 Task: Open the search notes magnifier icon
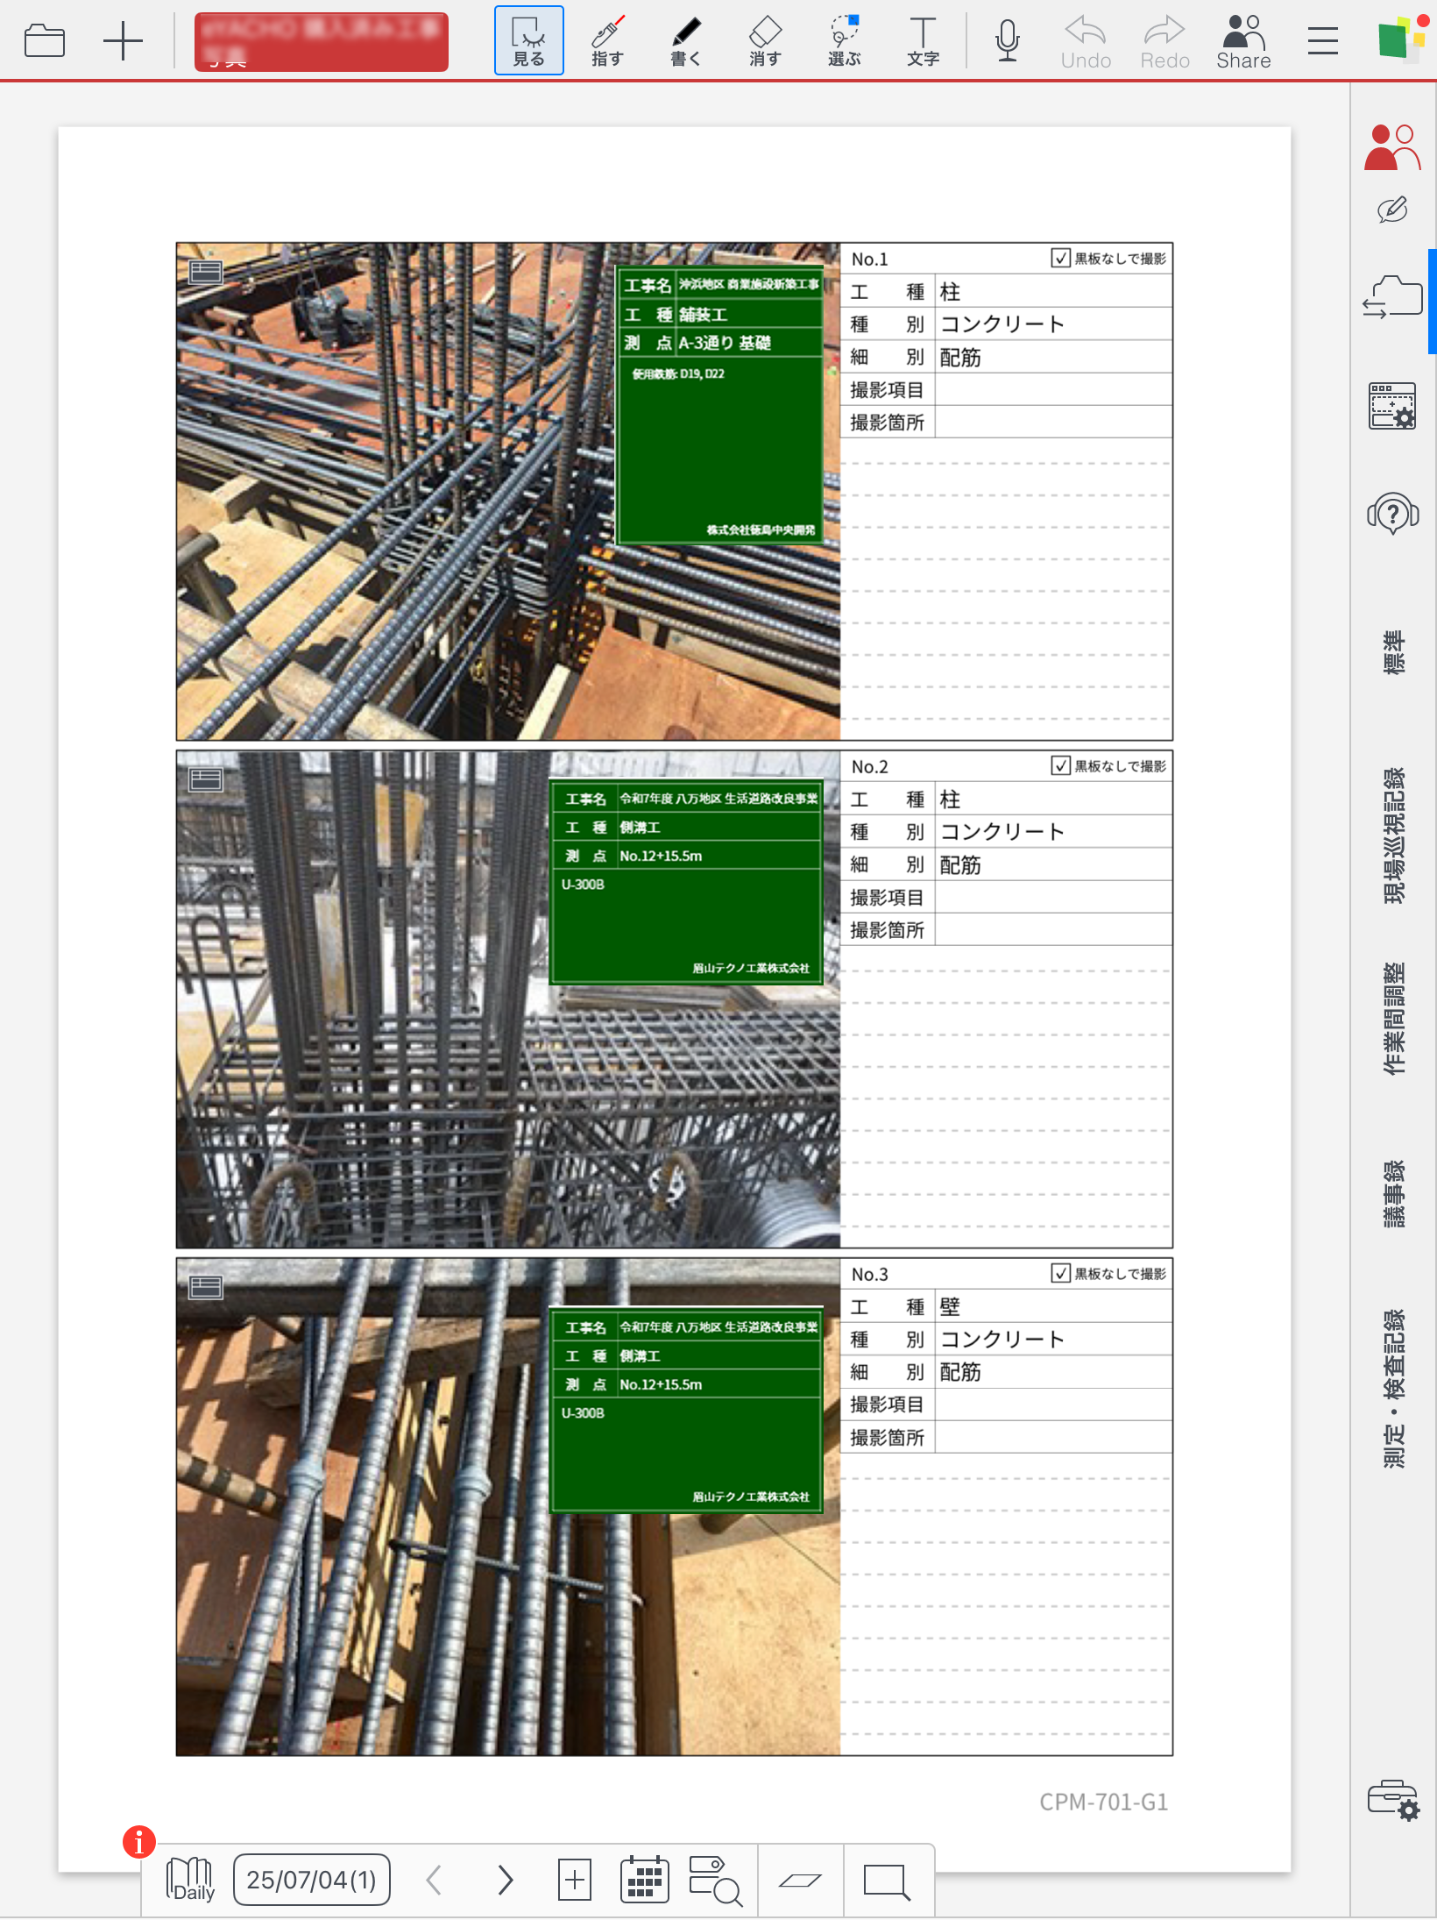coord(715,1880)
